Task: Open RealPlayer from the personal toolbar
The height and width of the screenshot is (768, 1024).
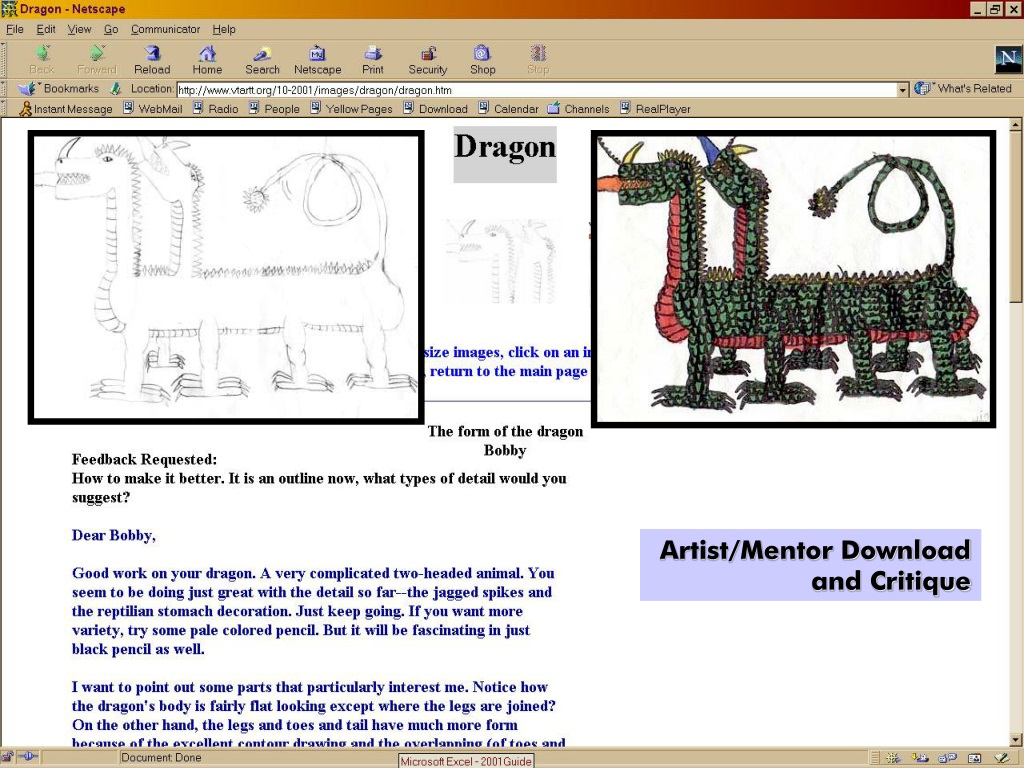Action: [656, 108]
